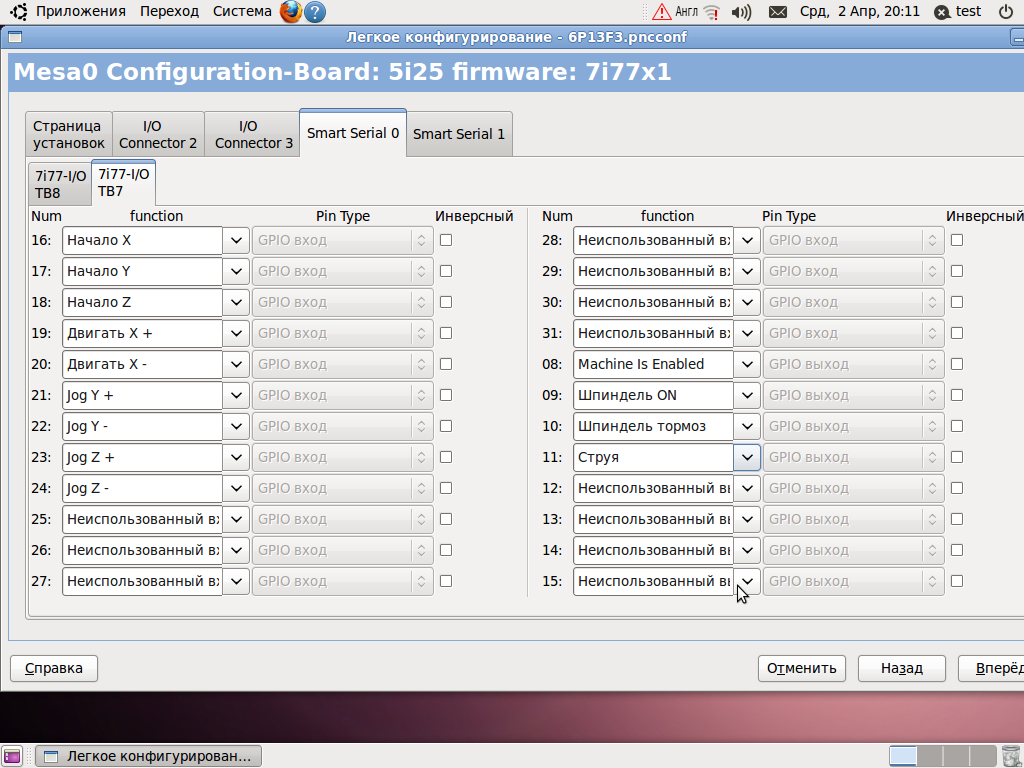Expand function dropdown for pin 08 Machine Is Enabled

click(746, 364)
